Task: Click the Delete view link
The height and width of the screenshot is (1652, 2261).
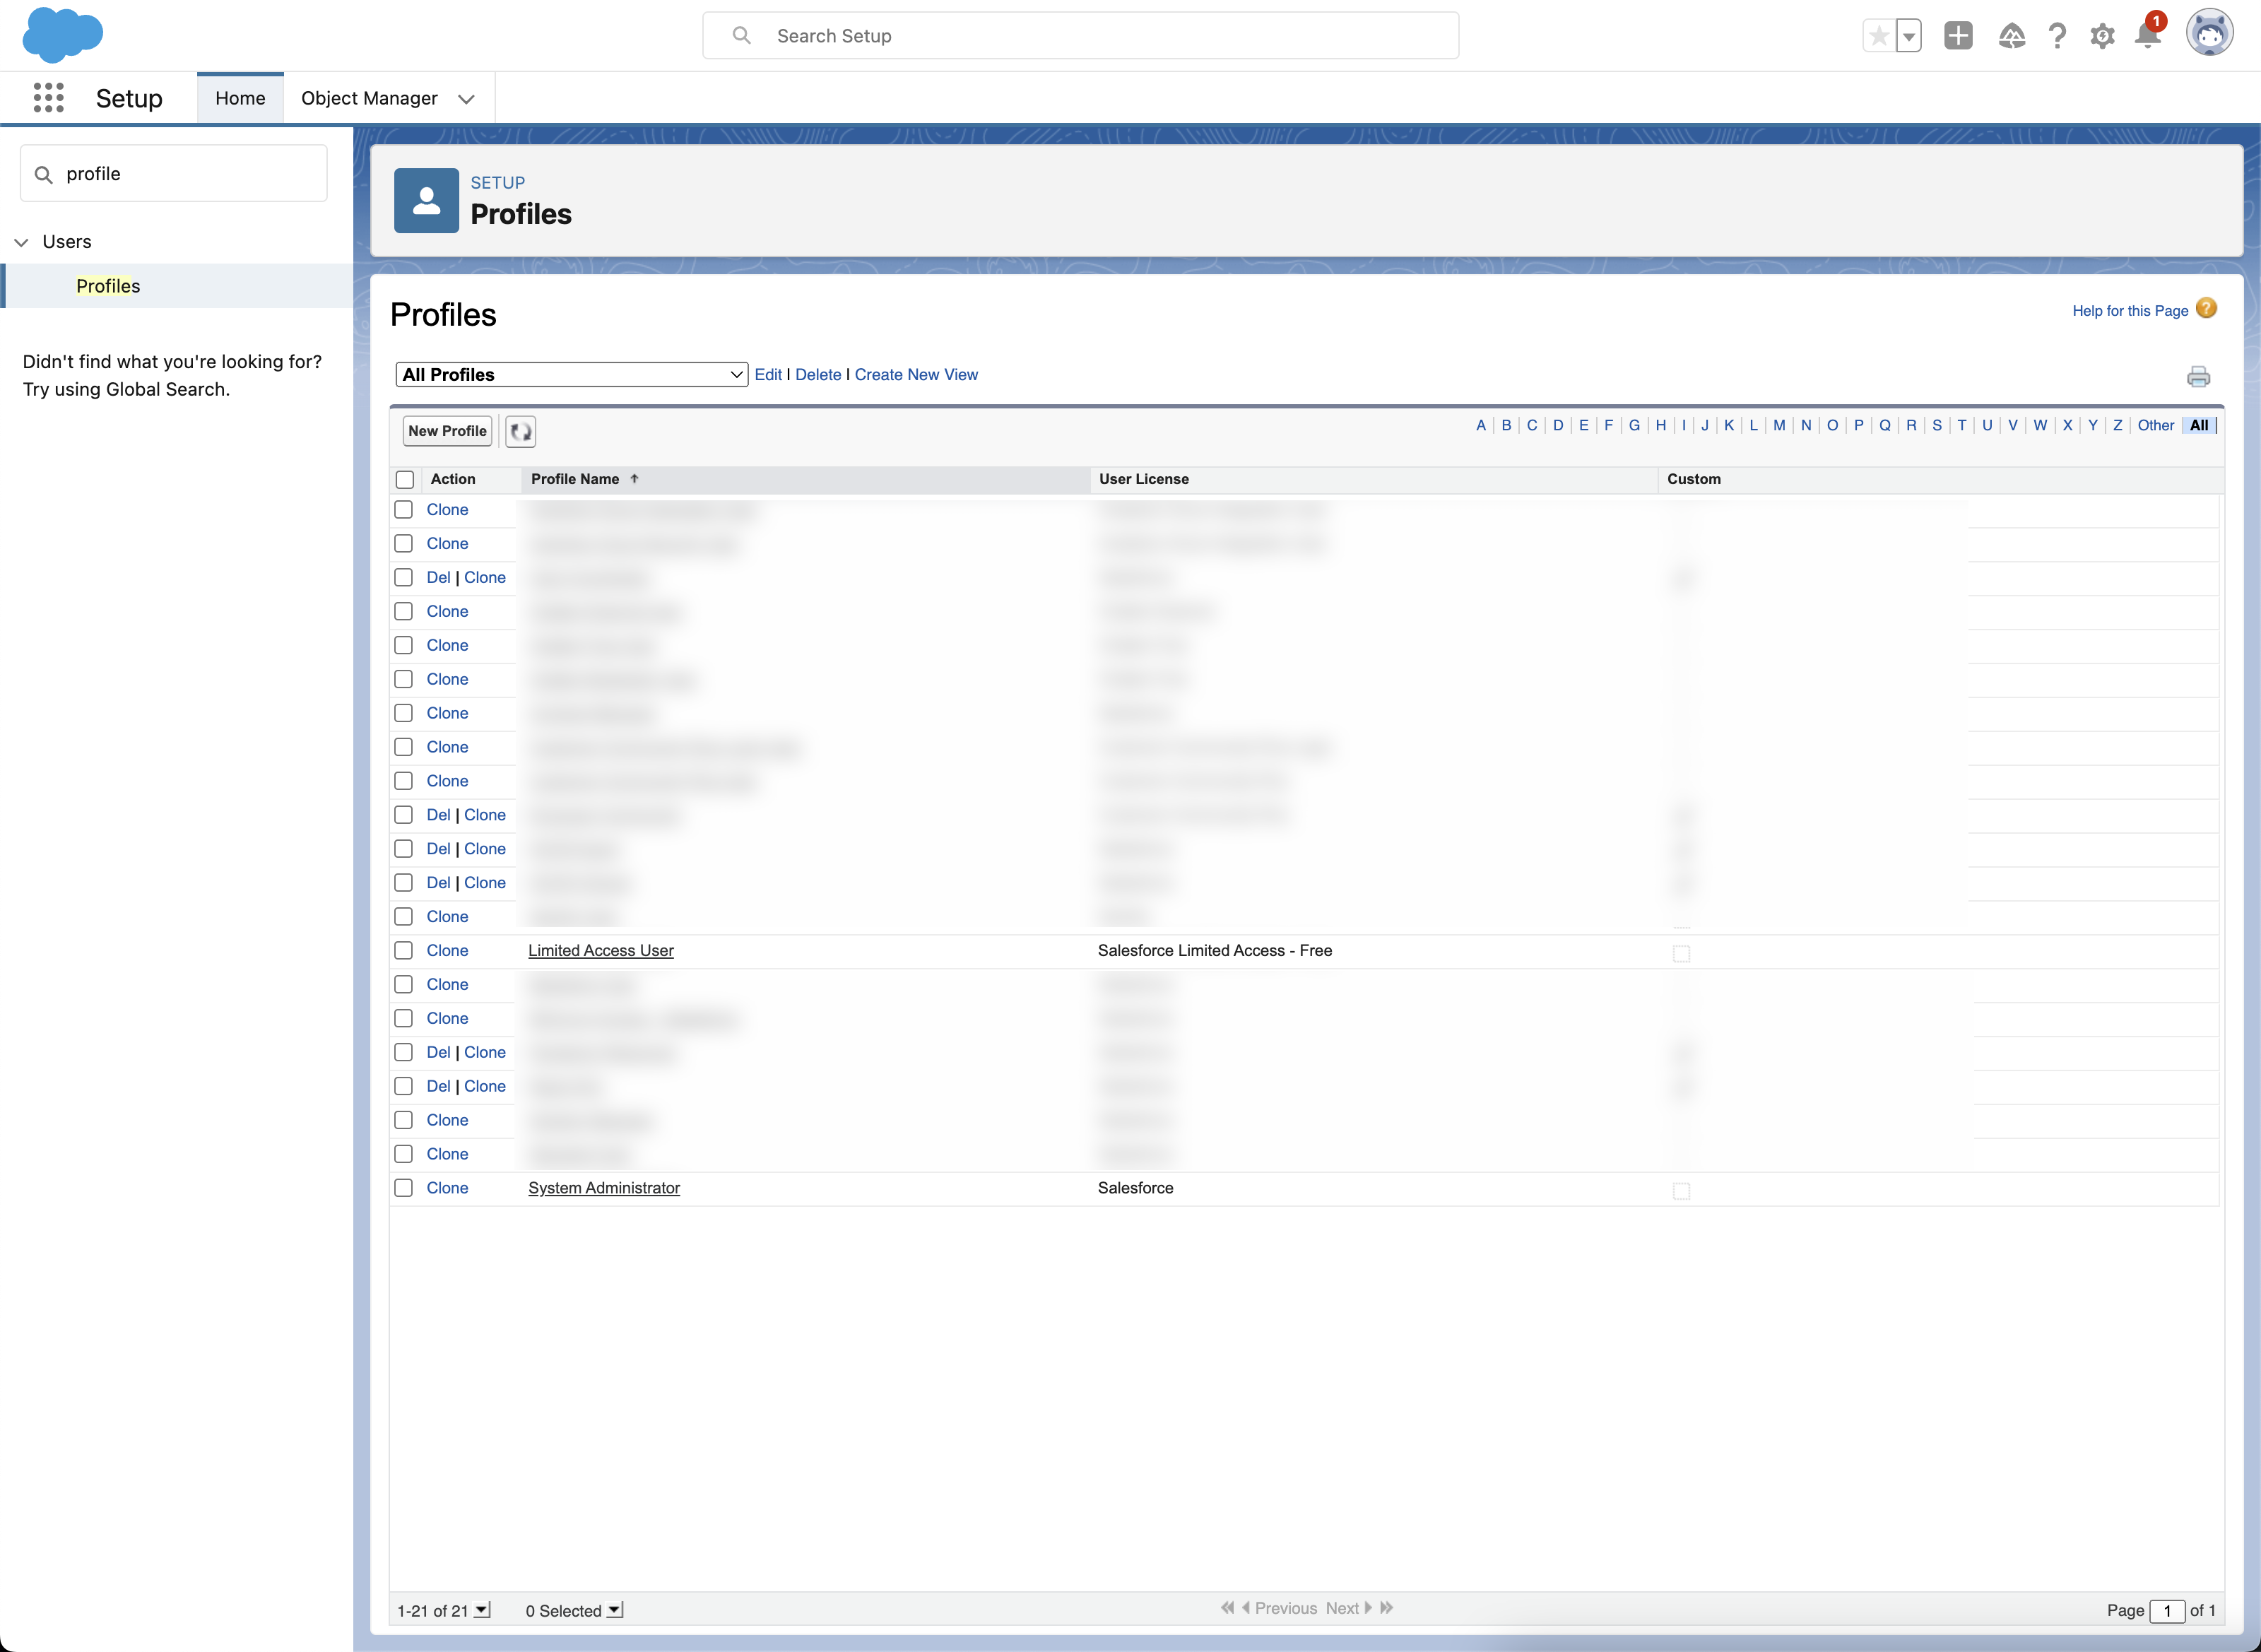Action: (x=818, y=374)
